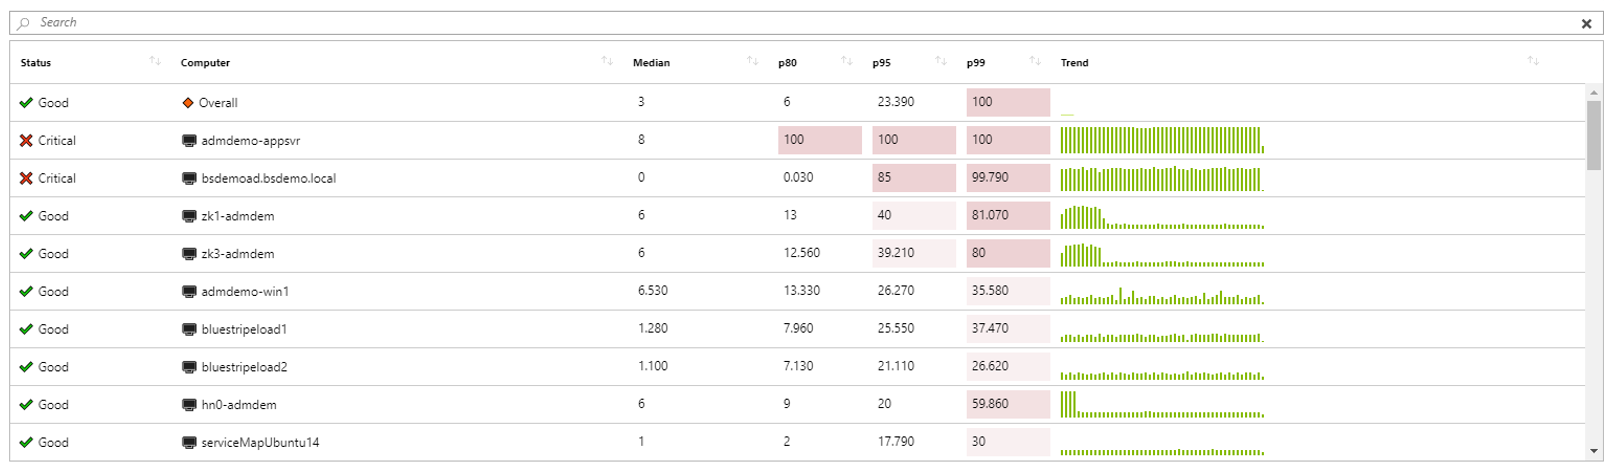Click the orange diamond Overall icon
Screen dimensions: 1621x471
tap(187, 103)
